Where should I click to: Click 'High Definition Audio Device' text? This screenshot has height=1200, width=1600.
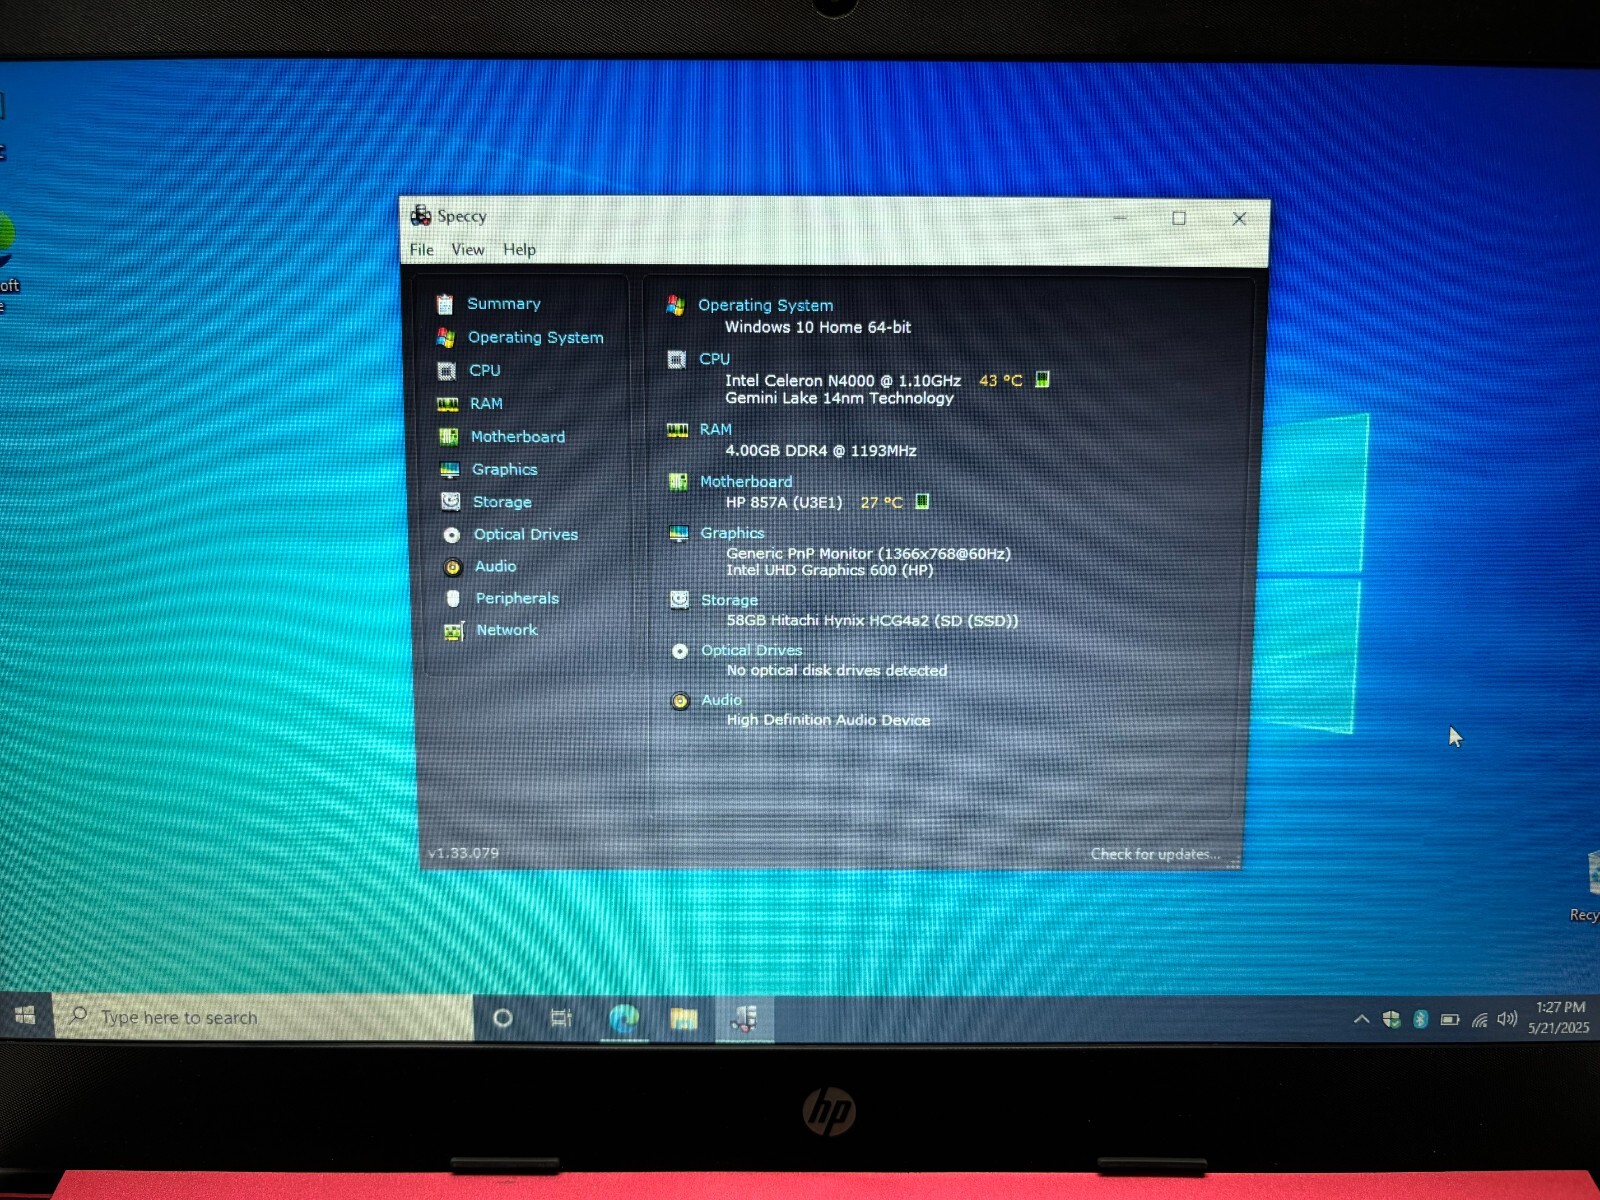[x=828, y=720]
